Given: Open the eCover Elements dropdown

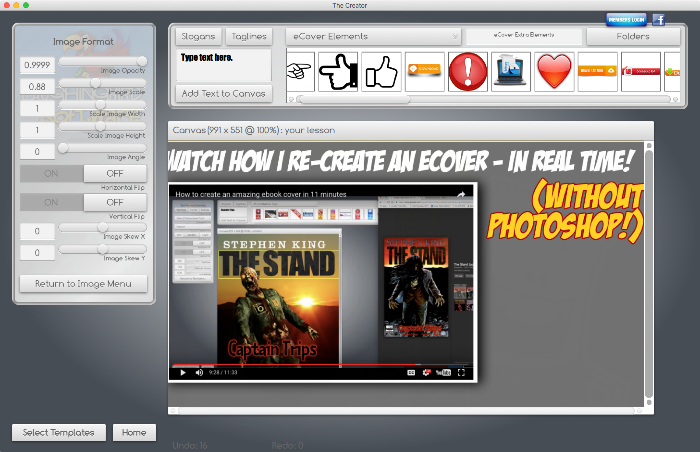Looking at the screenshot, I should tap(373, 36).
